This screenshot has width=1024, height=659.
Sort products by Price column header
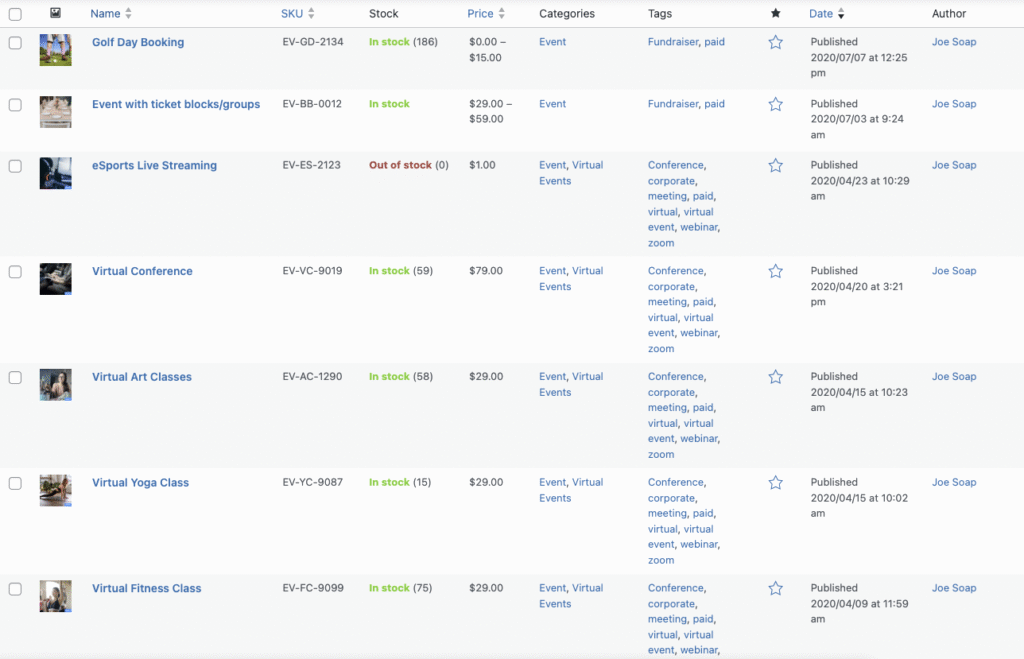(x=480, y=14)
